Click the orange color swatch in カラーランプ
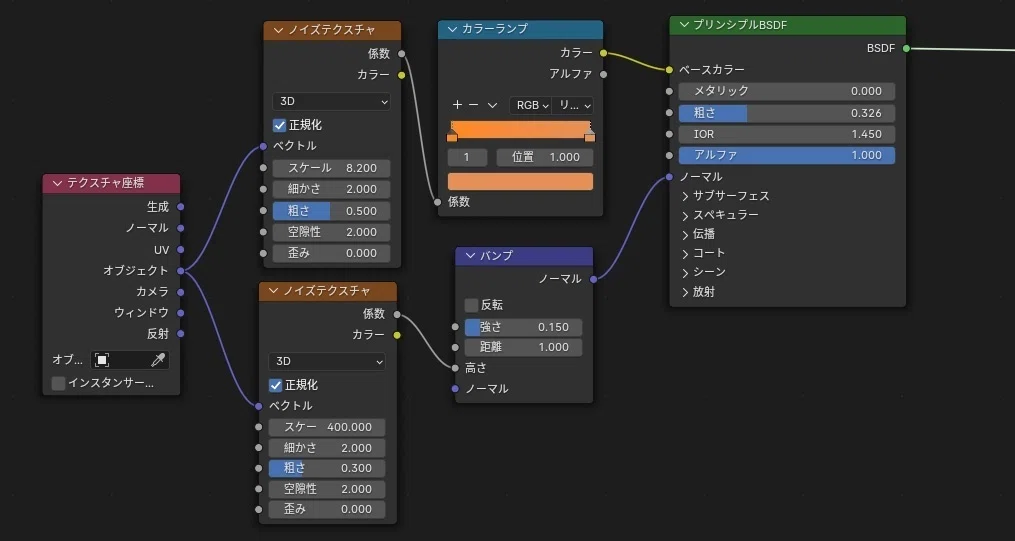This screenshot has width=1015, height=541. tap(520, 181)
